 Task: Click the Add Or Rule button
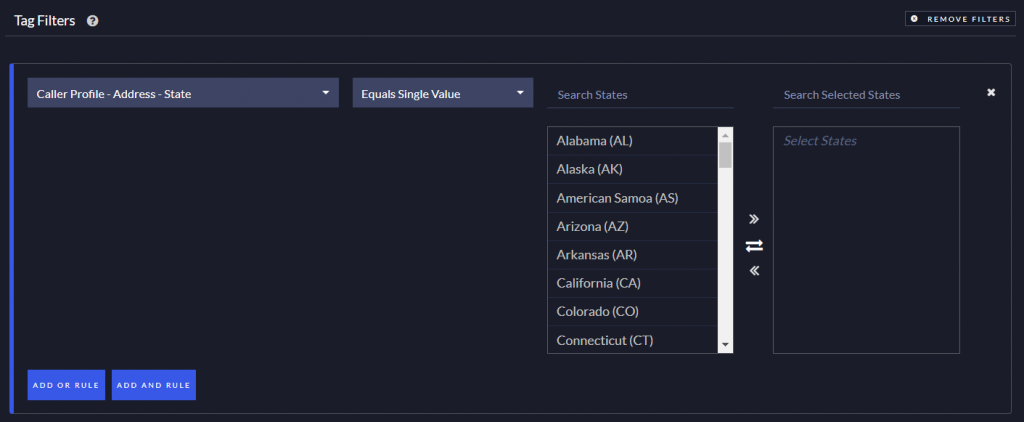[x=66, y=385]
